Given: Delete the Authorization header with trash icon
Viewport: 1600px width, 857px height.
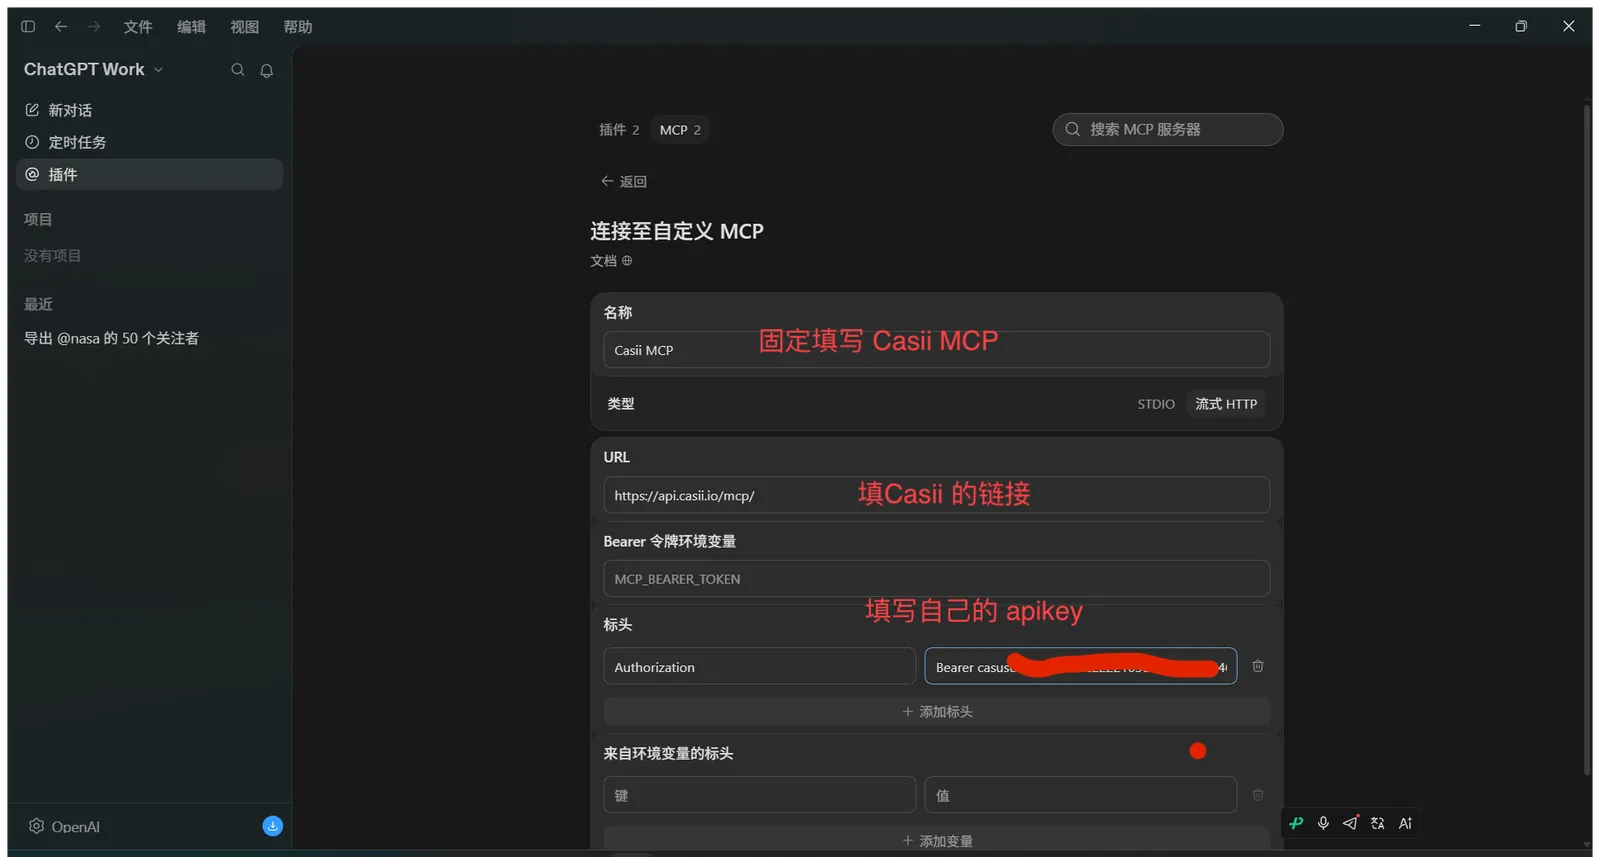Looking at the screenshot, I should coord(1258,666).
